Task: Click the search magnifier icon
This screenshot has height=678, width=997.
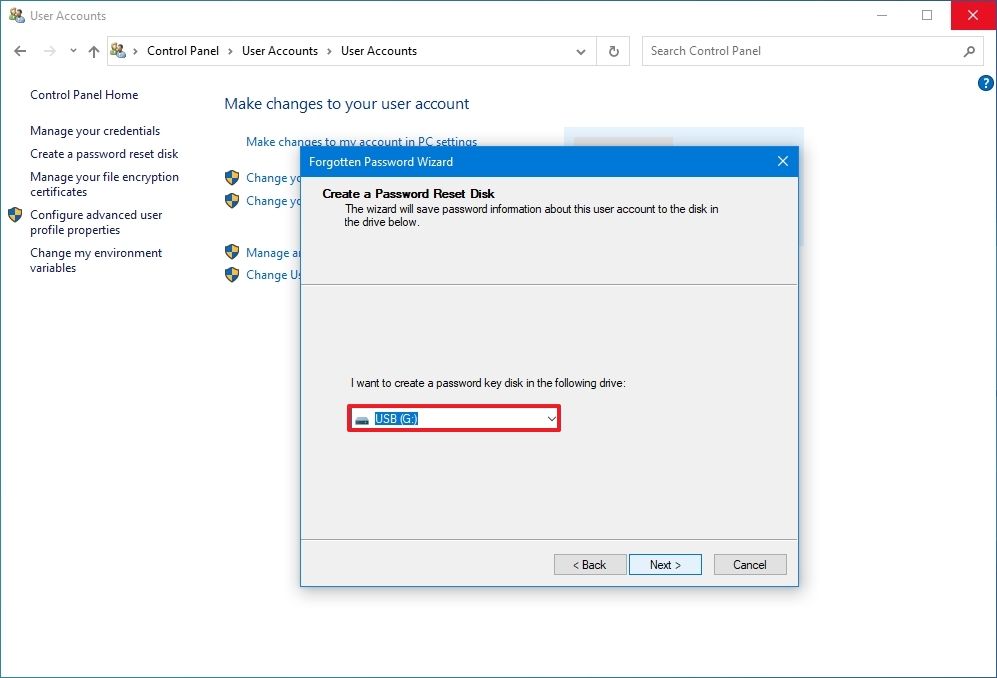Action: [x=971, y=50]
